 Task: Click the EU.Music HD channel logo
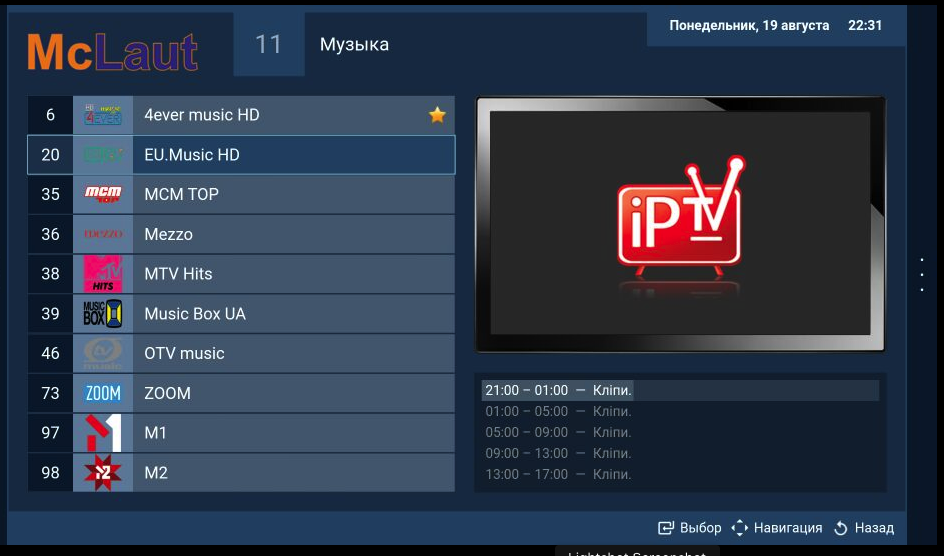pos(103,155)
